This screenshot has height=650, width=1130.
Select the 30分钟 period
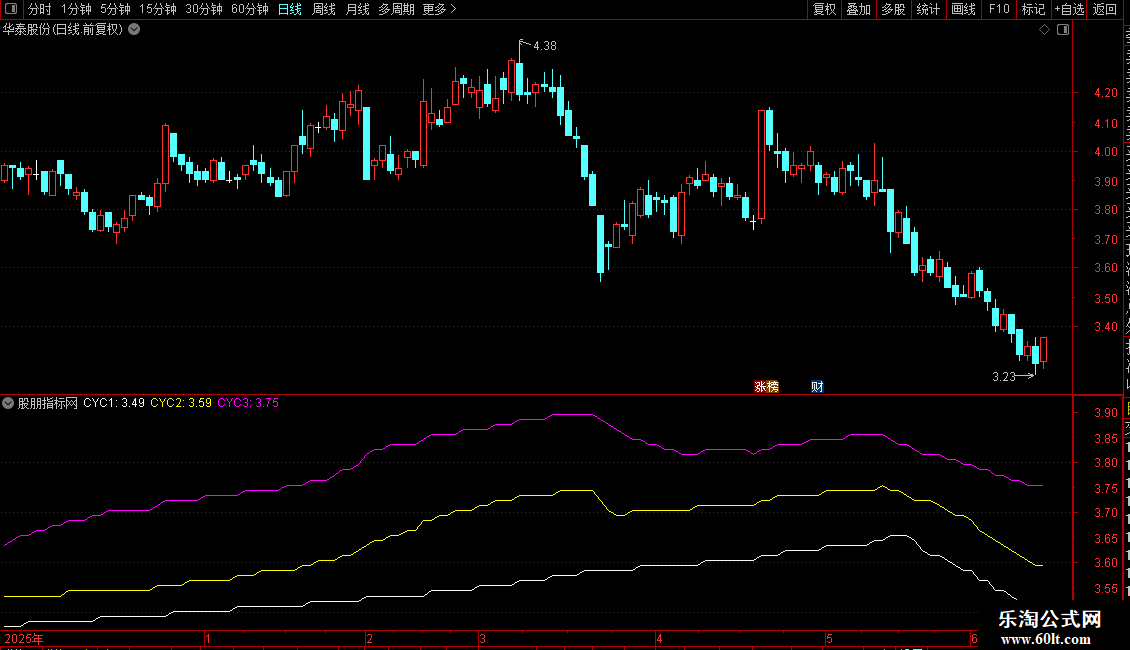[204, 9]
